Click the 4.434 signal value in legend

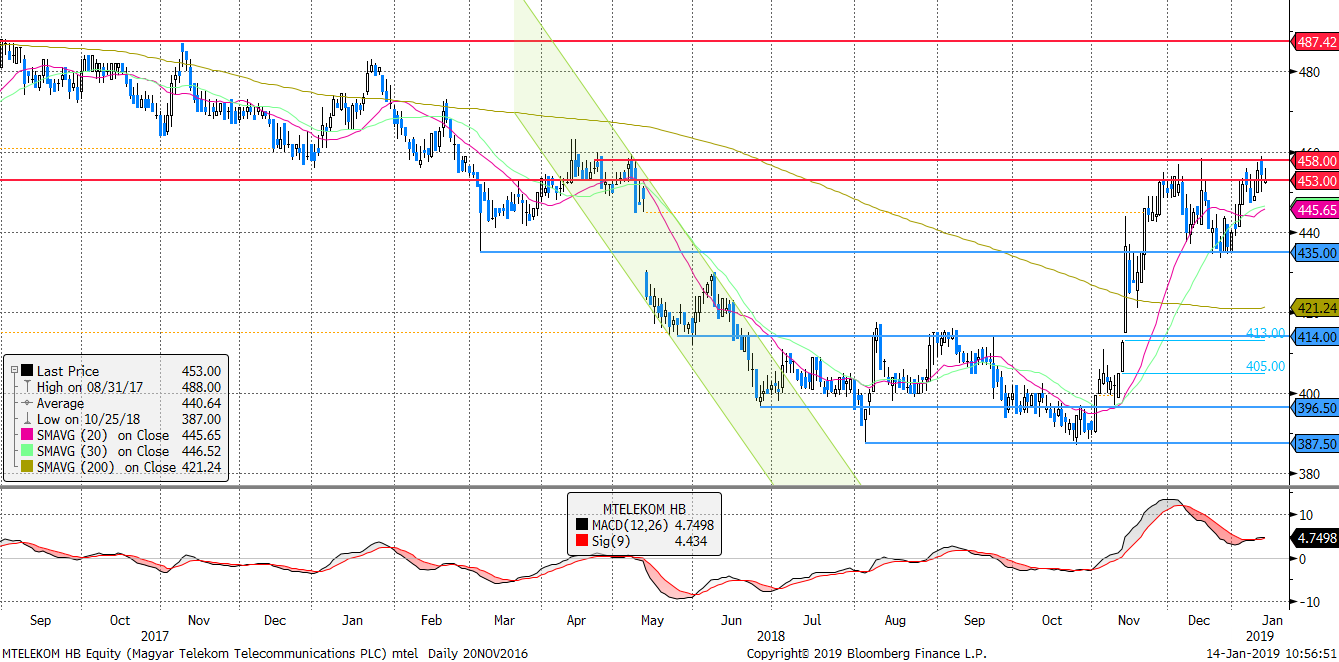click(x=689, y=541)
